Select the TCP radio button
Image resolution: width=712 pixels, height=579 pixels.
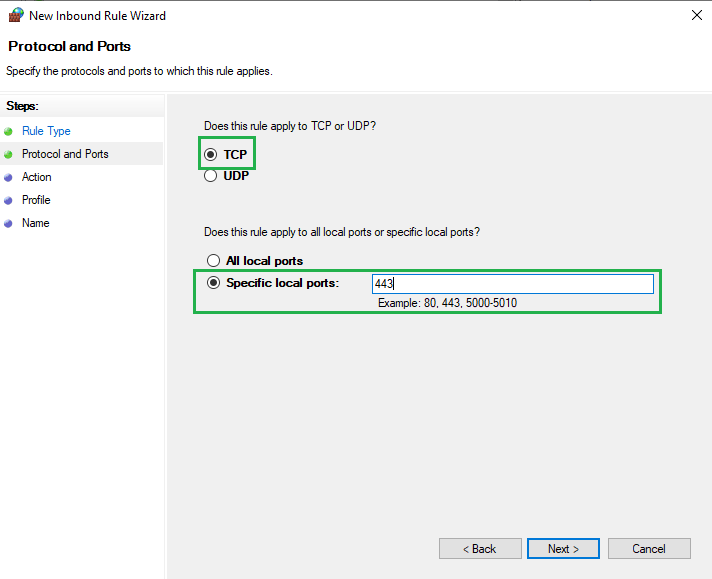(210, 154)
